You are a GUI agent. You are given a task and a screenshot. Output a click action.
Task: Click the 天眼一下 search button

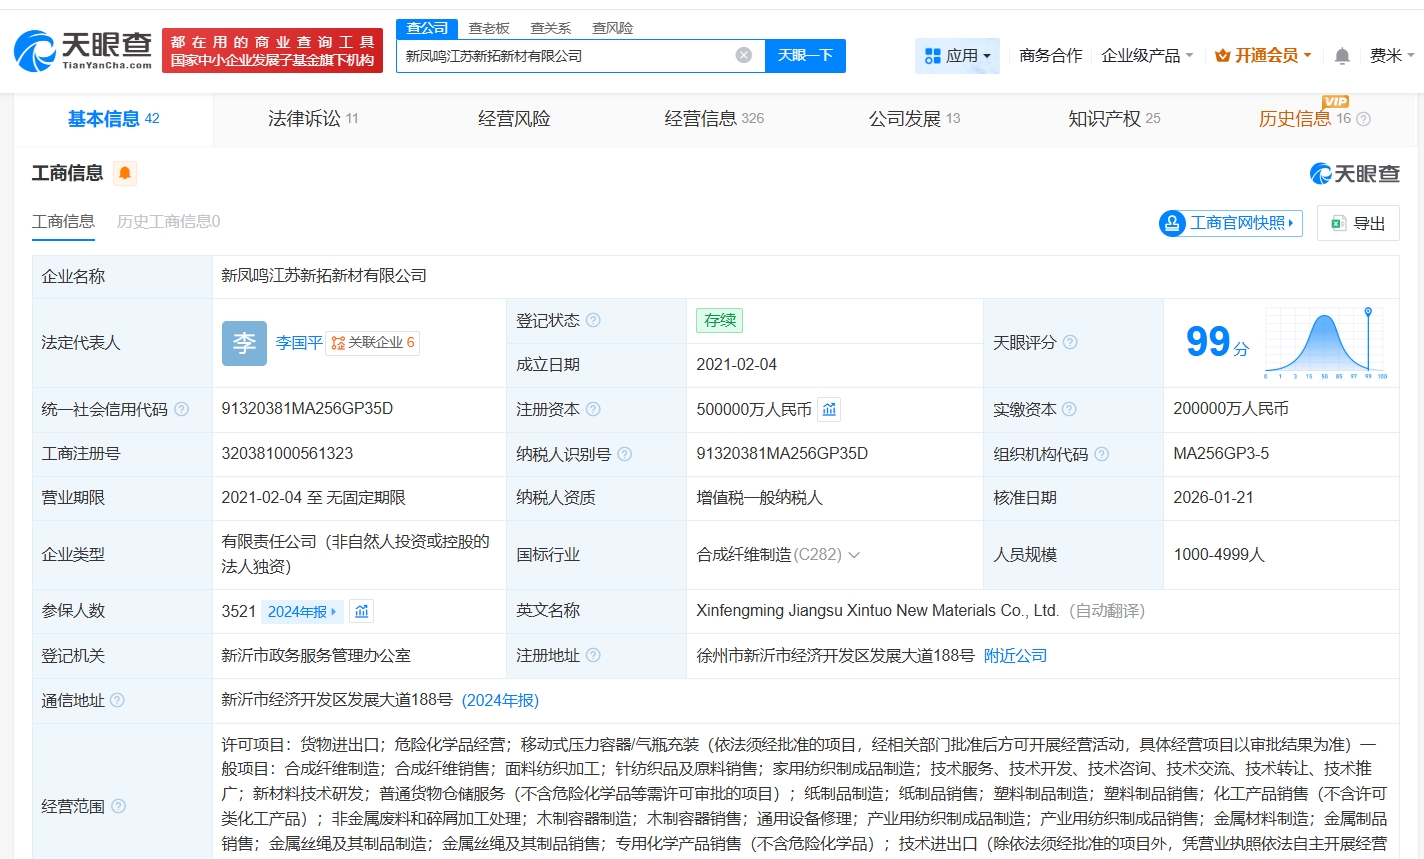click(805, 56)
